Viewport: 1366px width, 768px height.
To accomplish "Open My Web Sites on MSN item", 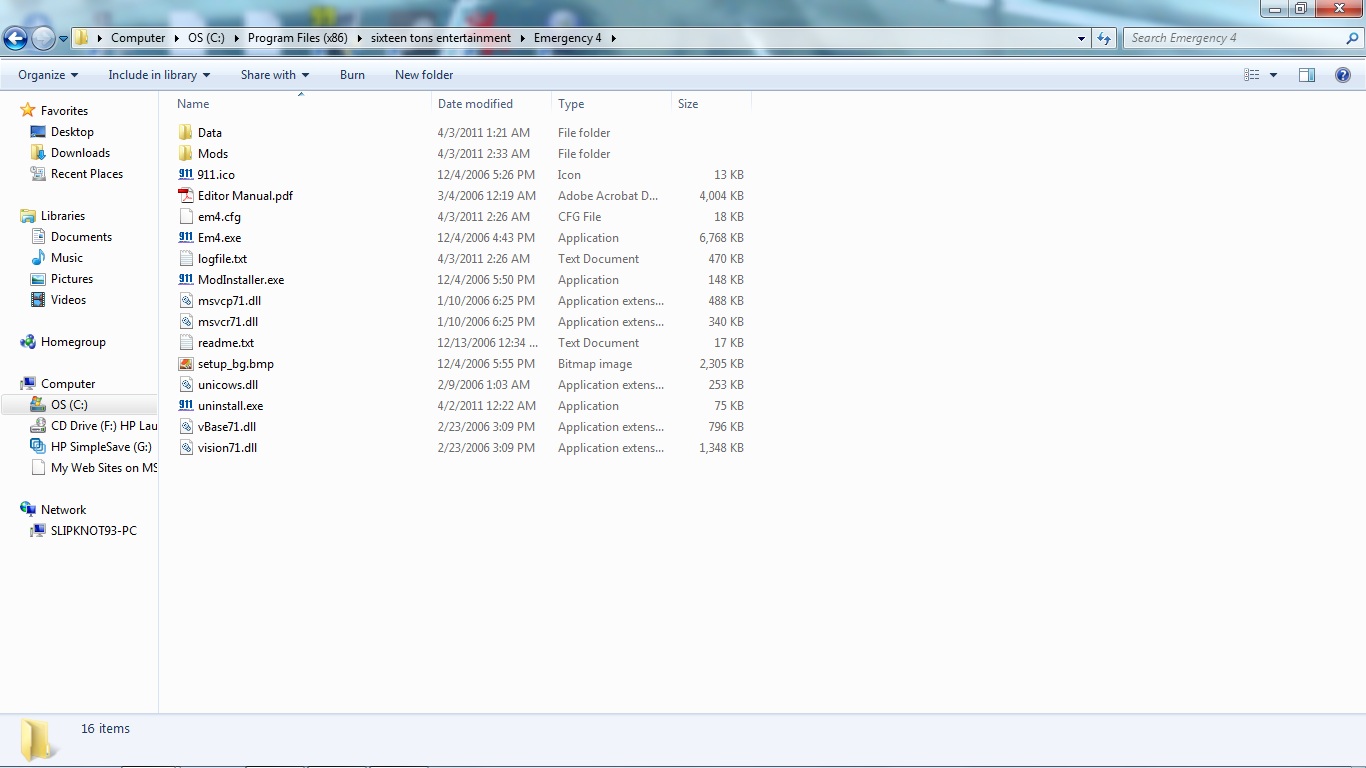I will point(104,468).
